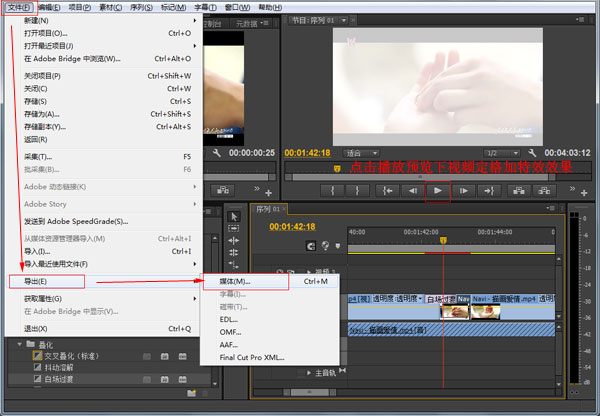Click the Go to In point button
The height and width of the screenshot is (416, 600).
pyautogui.click(x=387, y=191)
